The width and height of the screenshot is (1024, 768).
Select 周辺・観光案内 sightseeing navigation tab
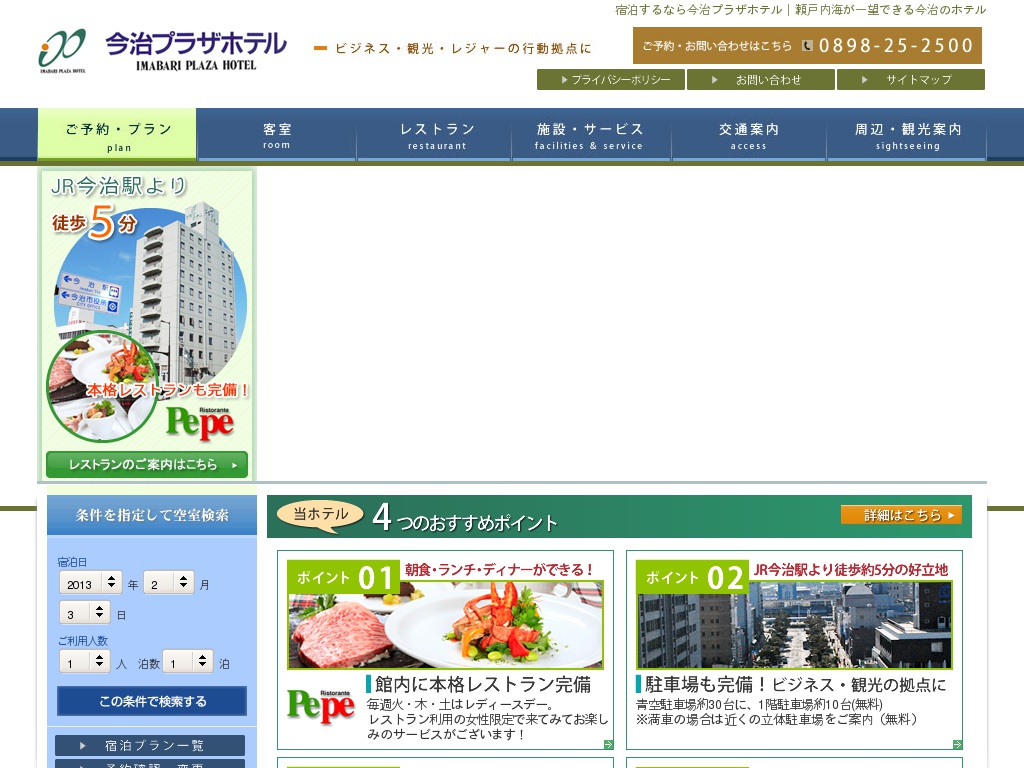coord(907,135)
